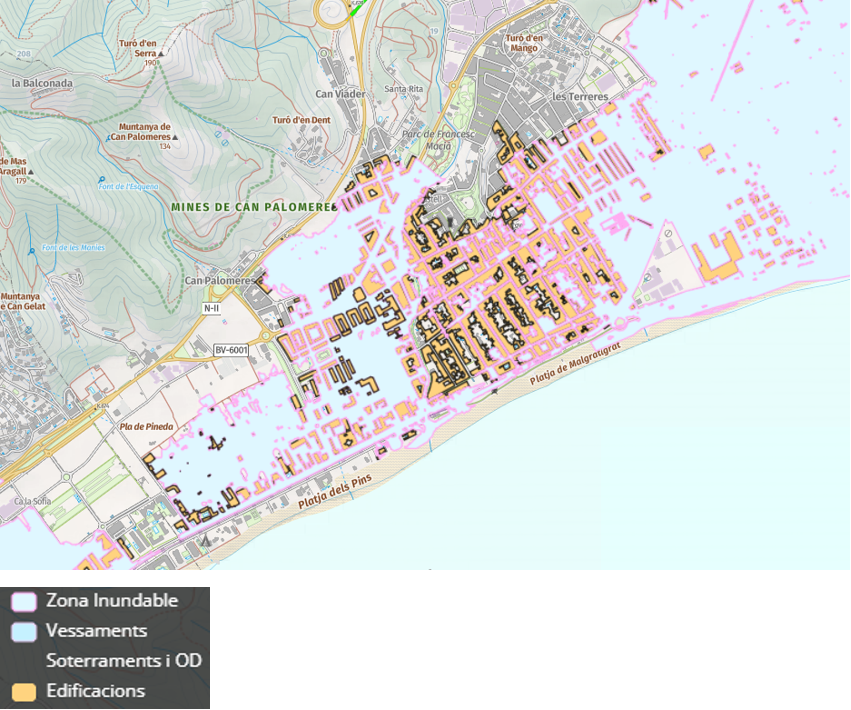This screenshot has width=851, height=710.
Task: Select the Zona Inundable legend label
Action: click(x=112, y=601)
